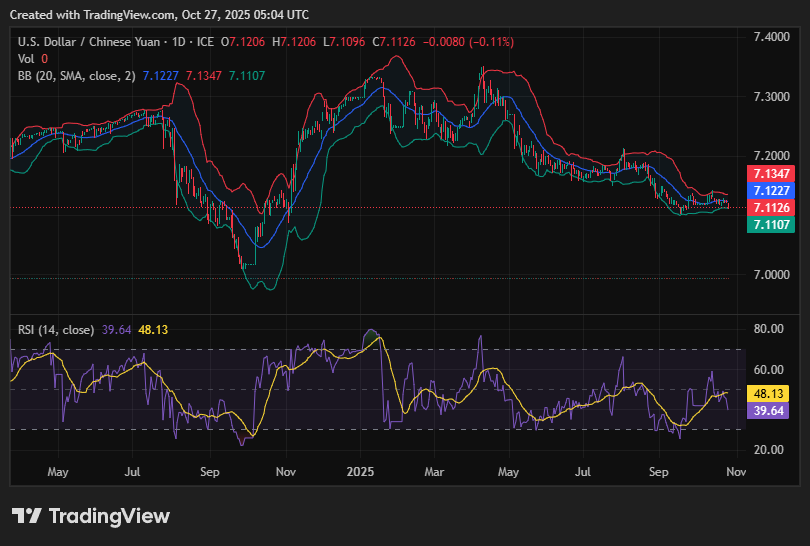The width and height of the screenshot is (810, 546).
Task: Click the 2025 label on time axis
Action: pos(360,469)
